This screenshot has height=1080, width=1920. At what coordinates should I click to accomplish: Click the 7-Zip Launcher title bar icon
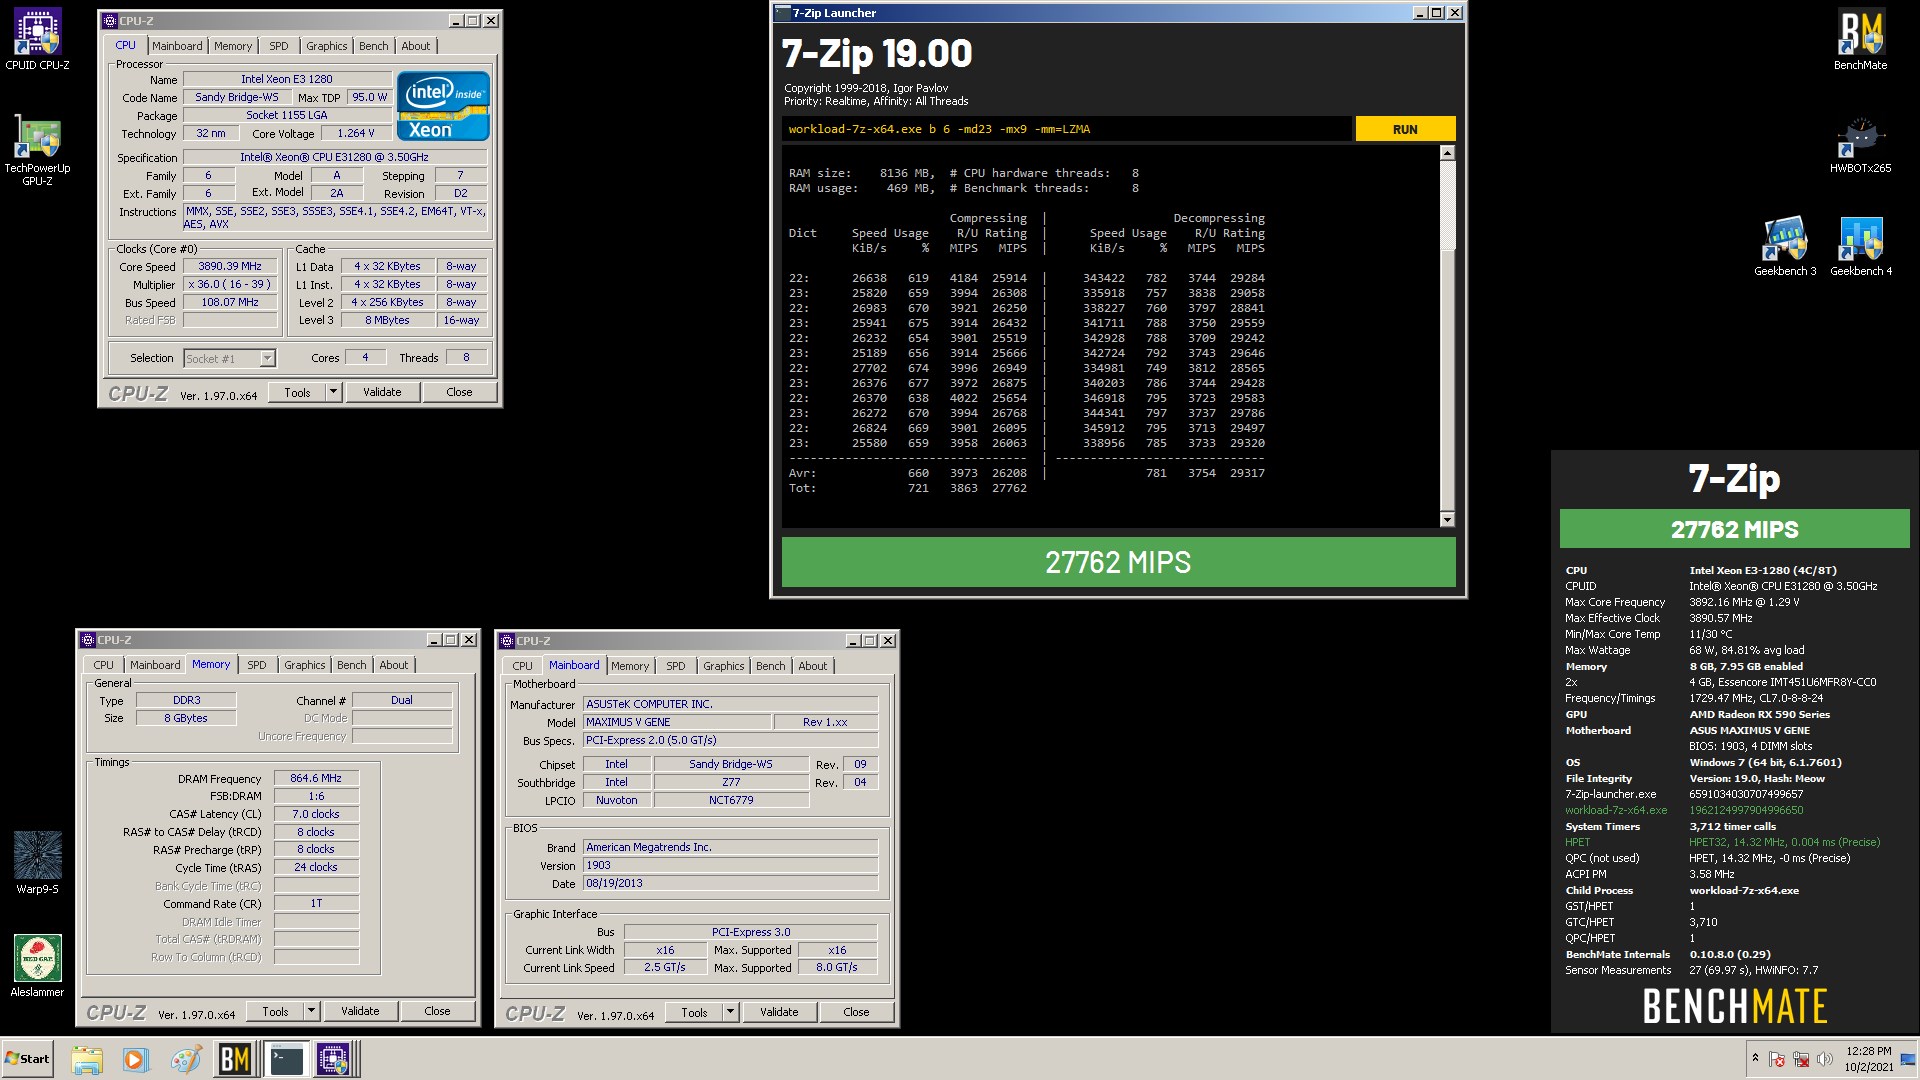pos(782,13)
